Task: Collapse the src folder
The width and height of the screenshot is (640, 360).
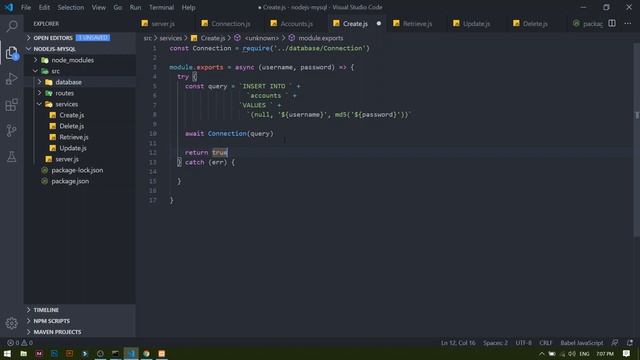Action: click(80, 71)
